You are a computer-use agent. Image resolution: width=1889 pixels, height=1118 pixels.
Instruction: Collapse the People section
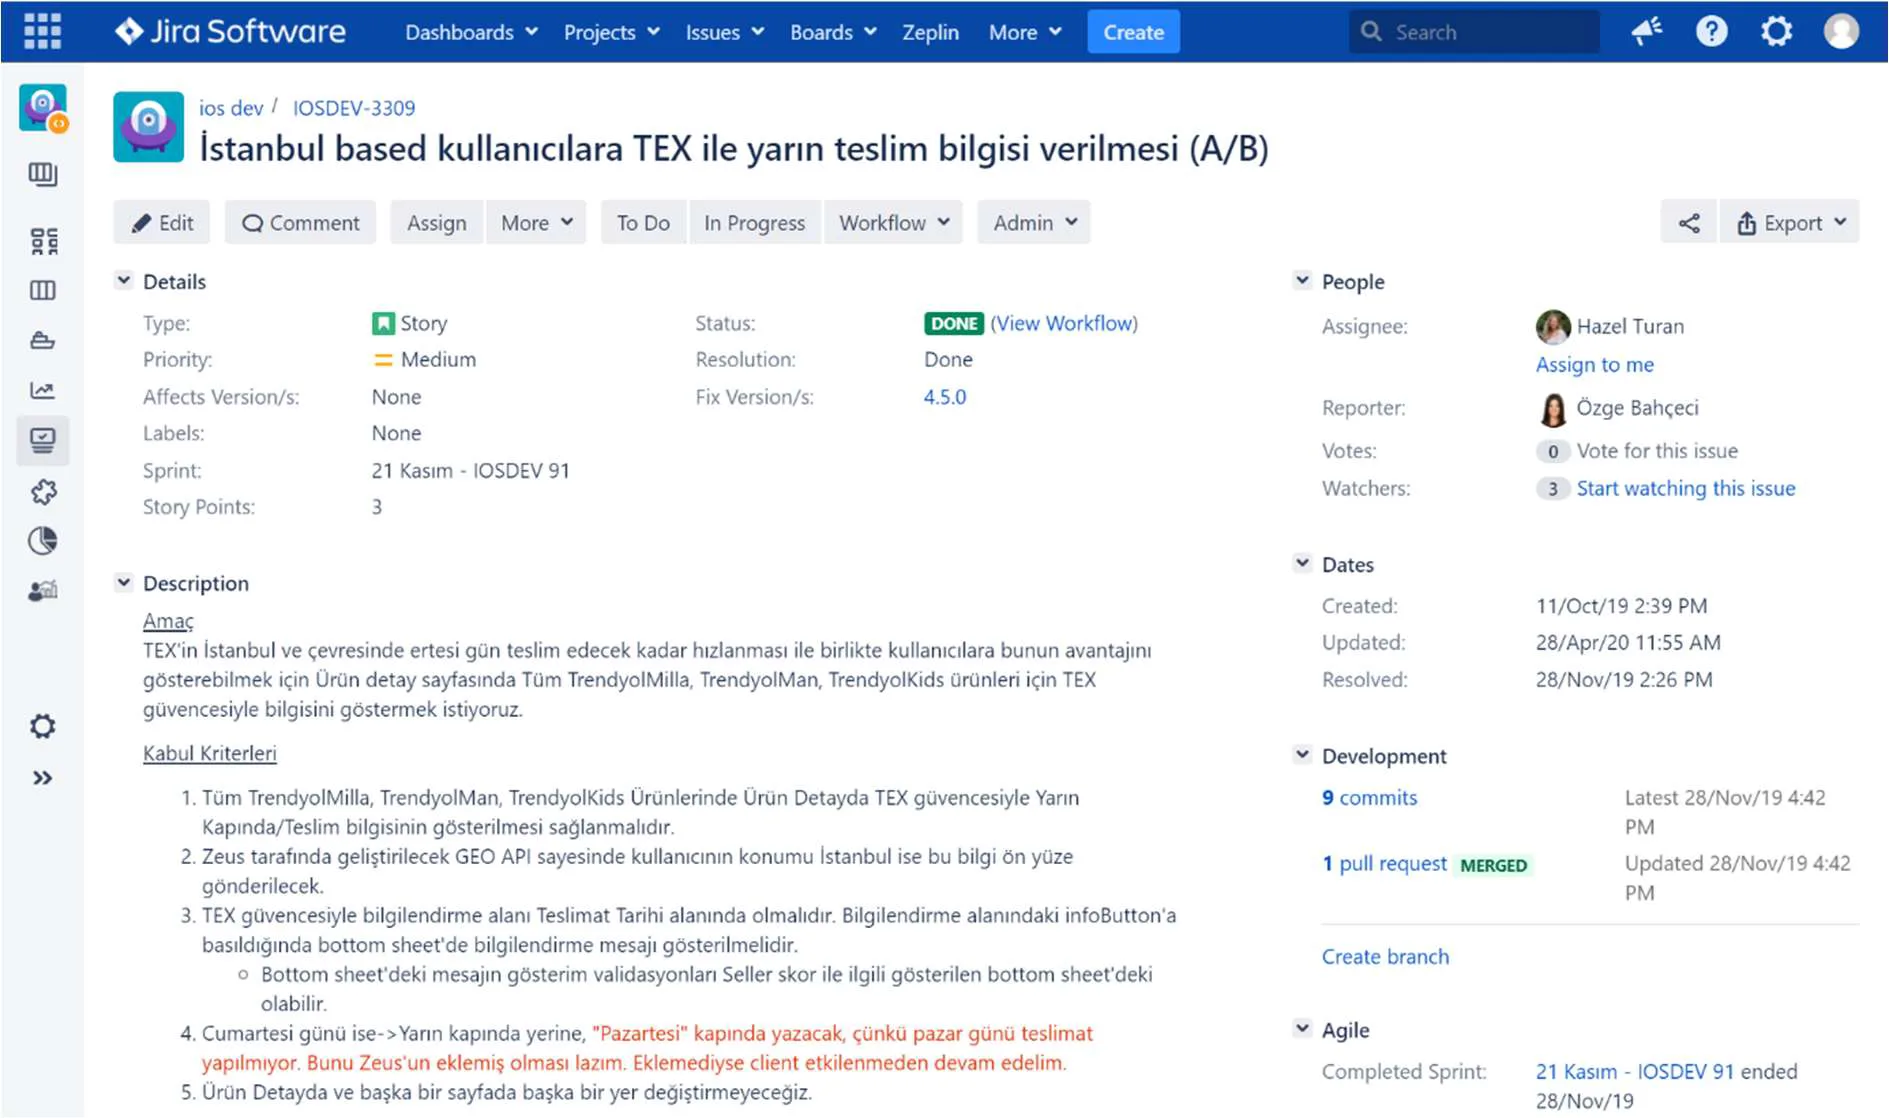[1302, 281]
